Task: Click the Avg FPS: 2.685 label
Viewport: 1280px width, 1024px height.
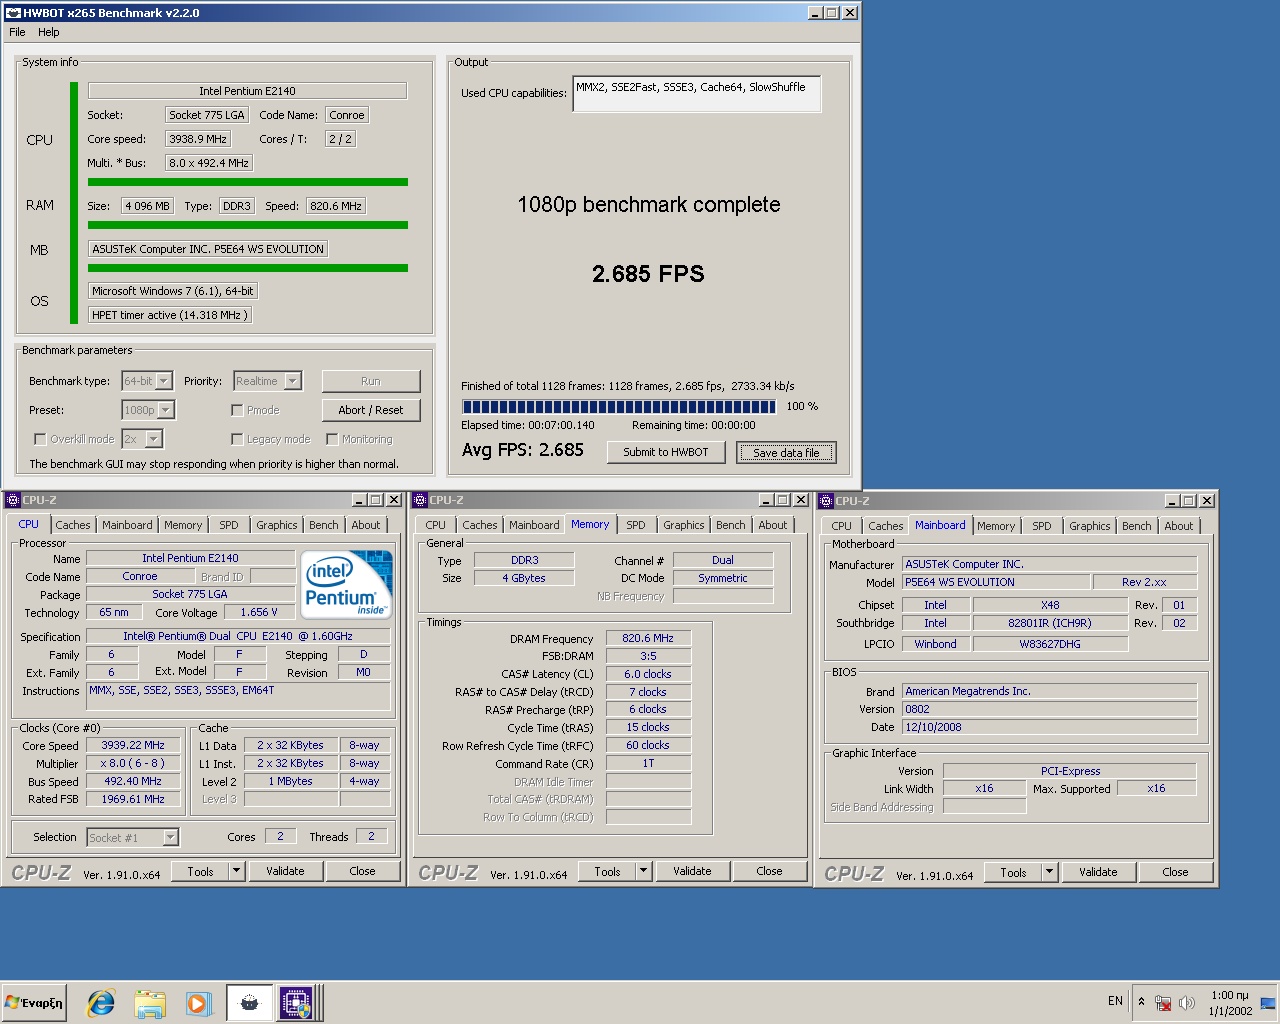Action: pos(523,450)
